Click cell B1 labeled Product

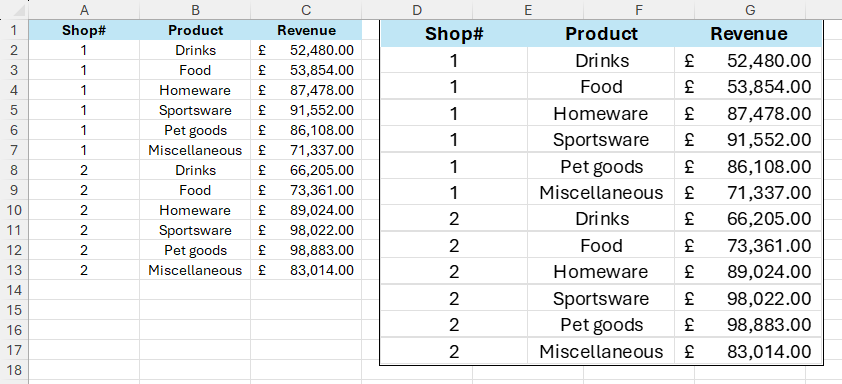coord(195,30)
